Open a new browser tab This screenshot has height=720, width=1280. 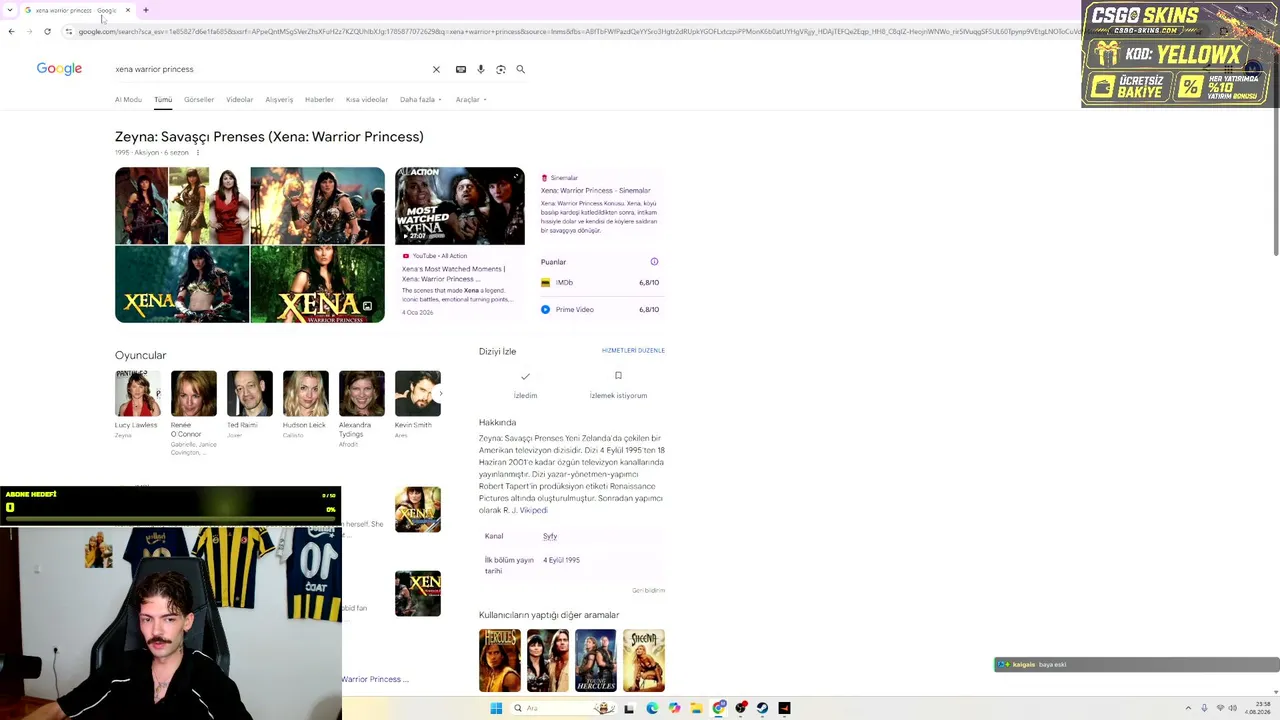click(x=145, y=10)
